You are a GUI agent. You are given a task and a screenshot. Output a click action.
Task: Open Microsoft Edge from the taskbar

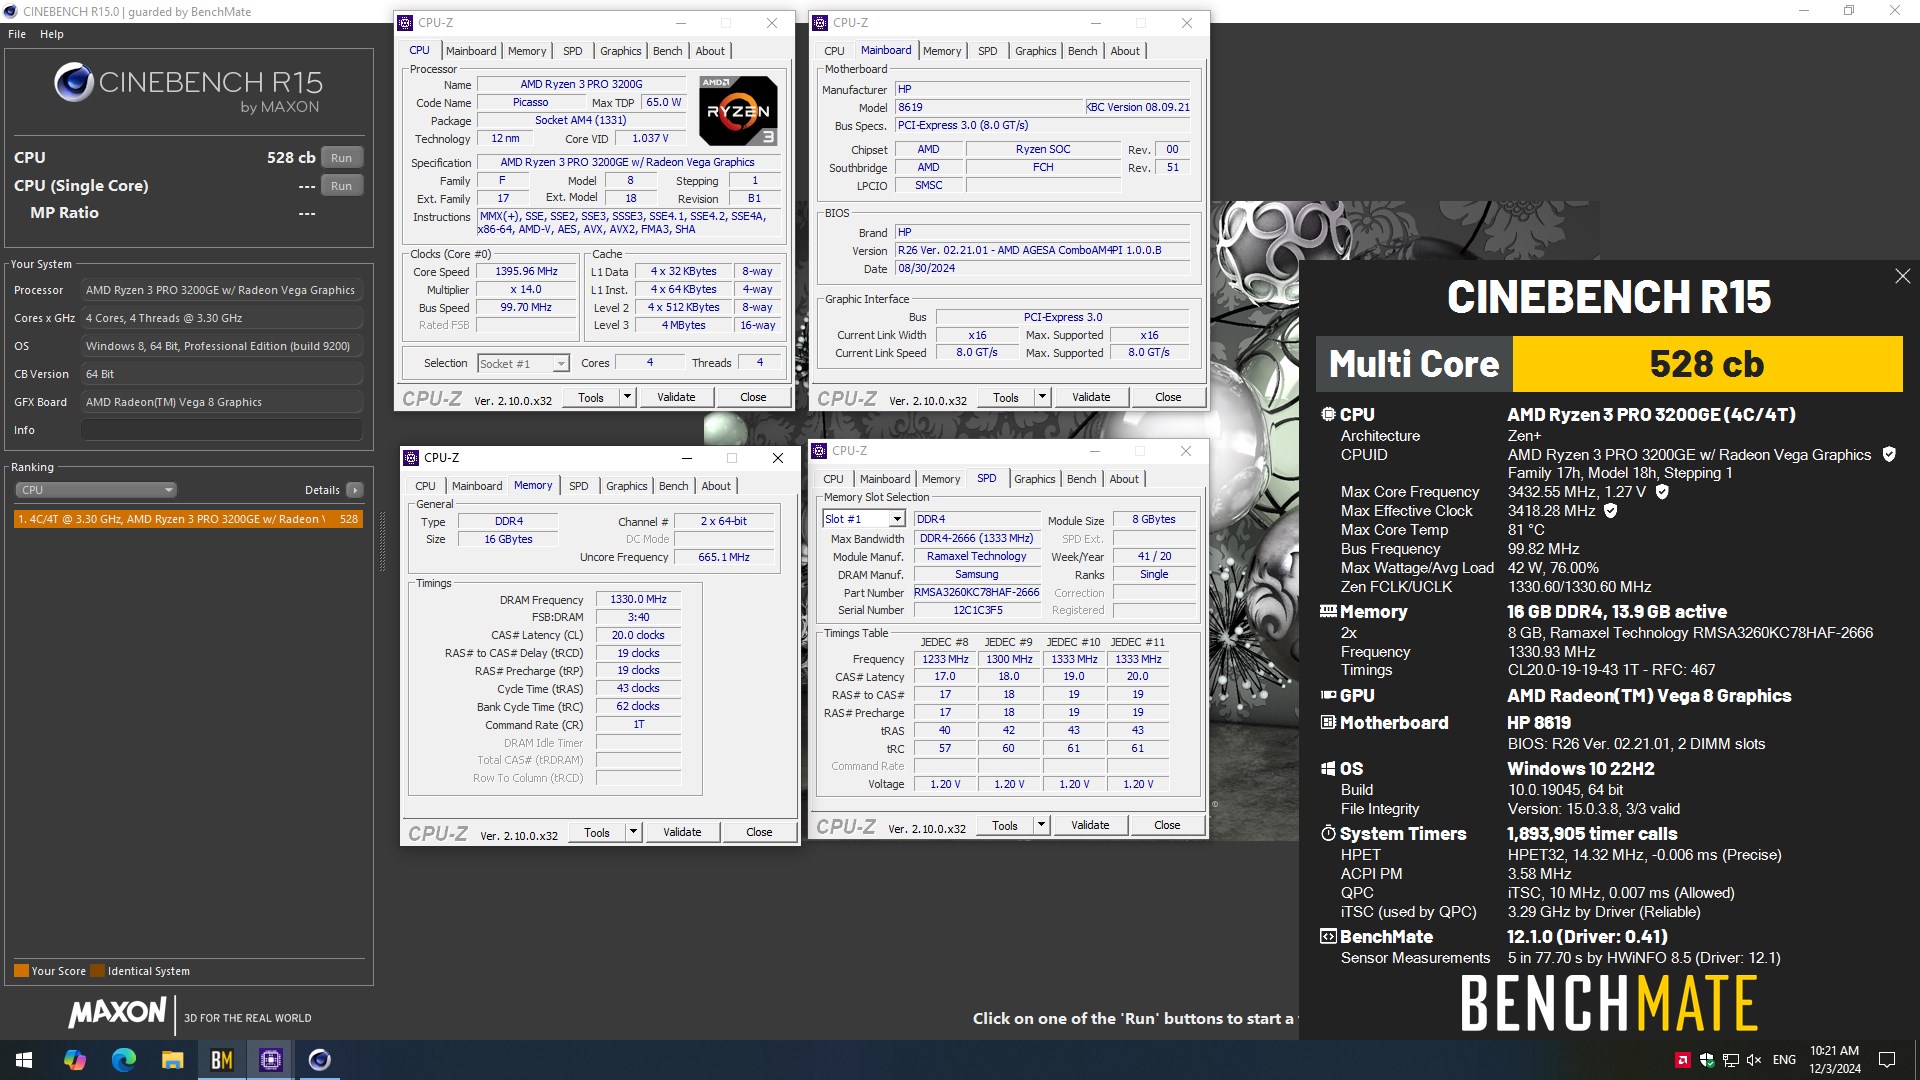(124, 1060)
